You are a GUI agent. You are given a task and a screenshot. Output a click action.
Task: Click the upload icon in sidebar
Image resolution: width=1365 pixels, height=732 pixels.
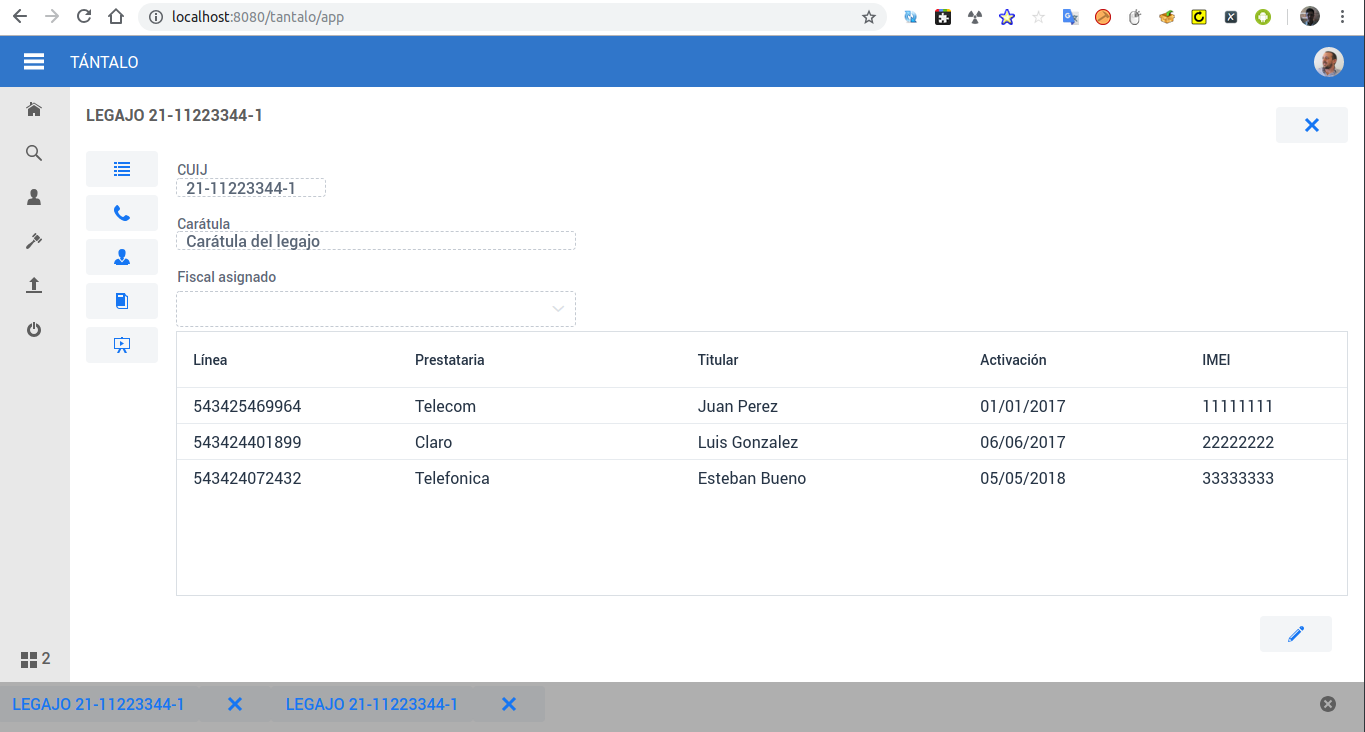(x=34, y=285)
